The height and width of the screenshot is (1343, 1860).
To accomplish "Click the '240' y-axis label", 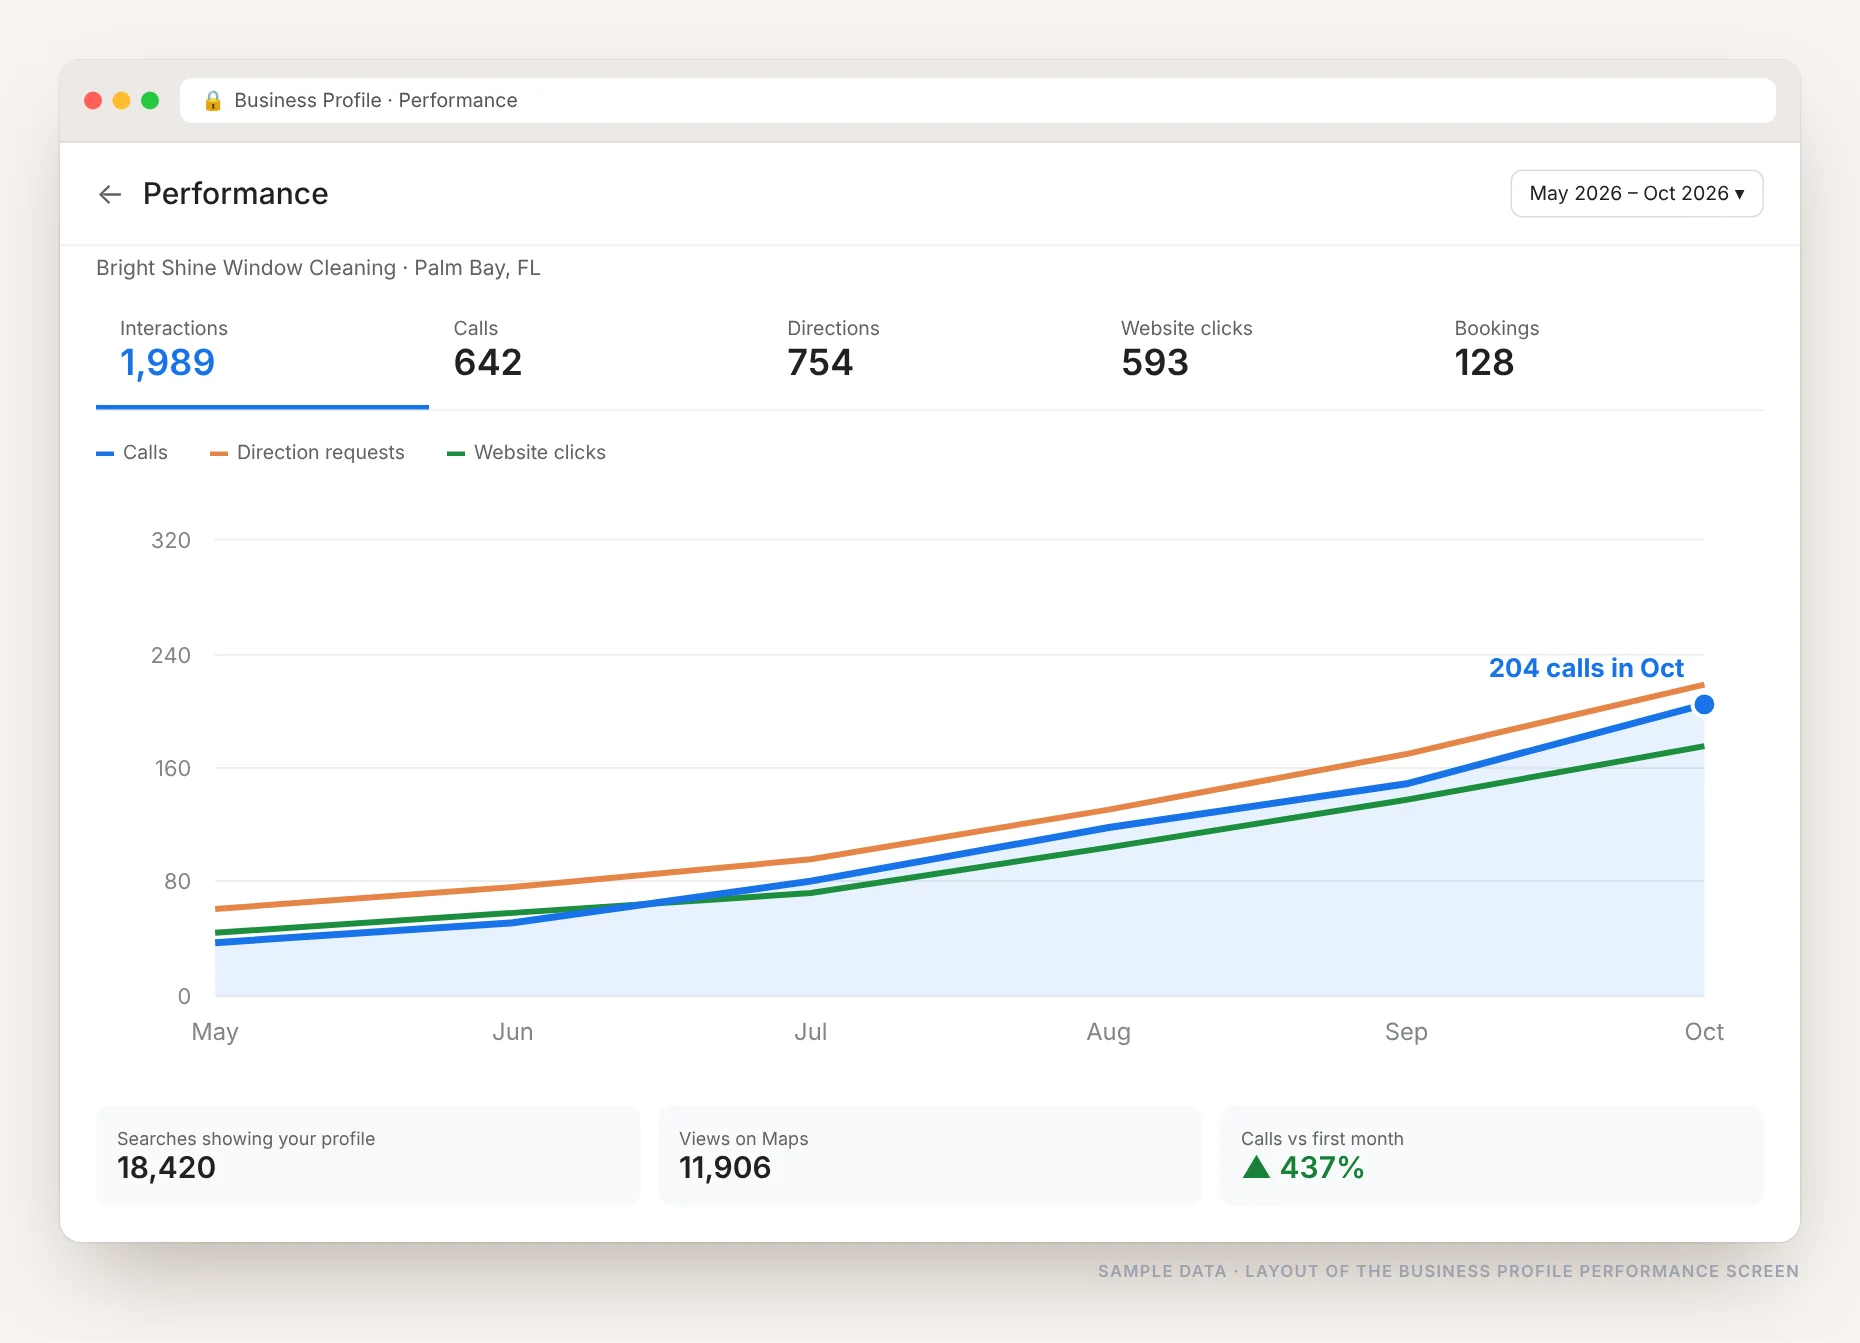I will pyautogui.click(x=171, y=656).
